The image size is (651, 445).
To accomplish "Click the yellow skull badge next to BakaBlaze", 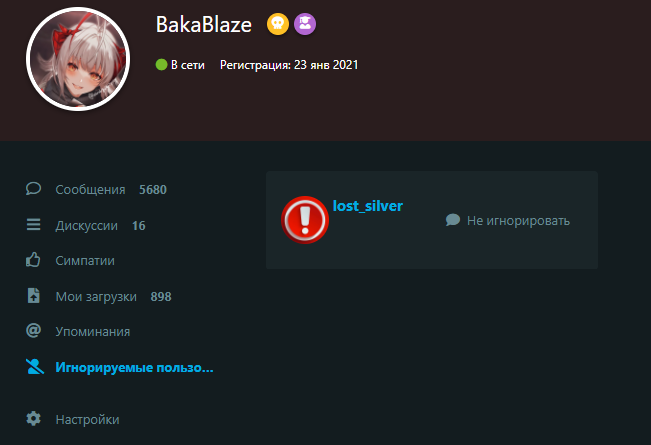I will [x=278, y=24].
